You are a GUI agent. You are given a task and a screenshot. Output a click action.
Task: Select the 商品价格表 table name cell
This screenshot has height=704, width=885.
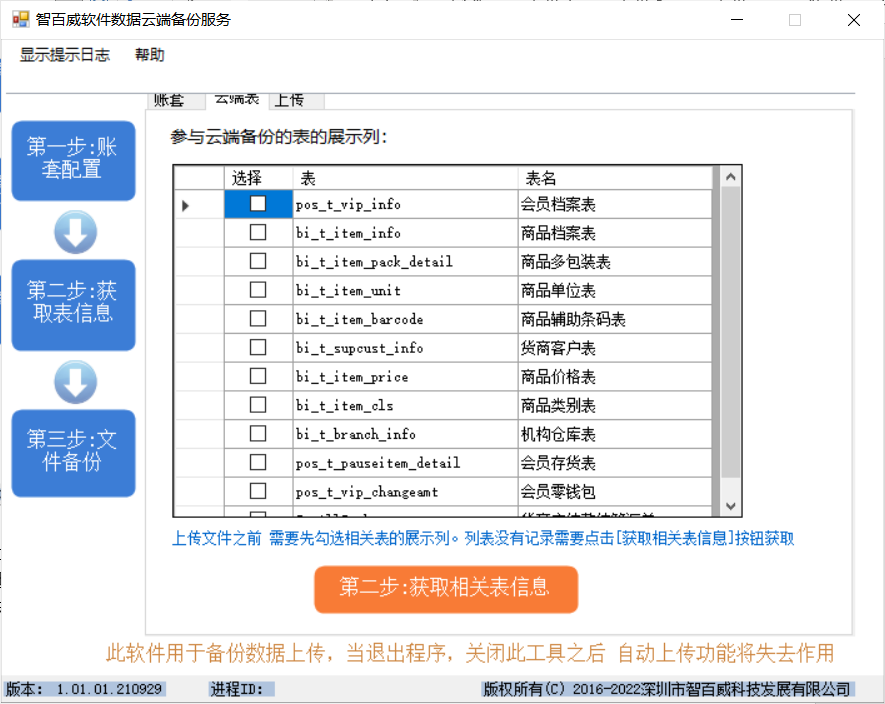pos(615,377)
